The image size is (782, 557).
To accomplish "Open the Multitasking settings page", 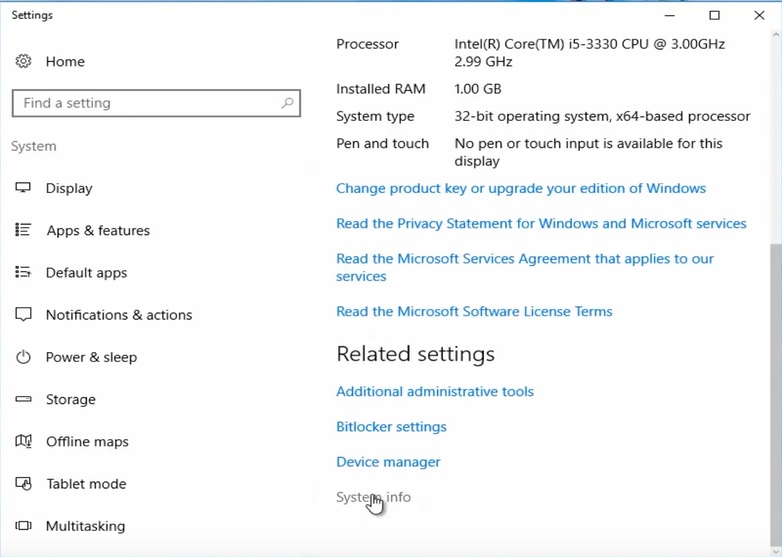I will (85, 526).
